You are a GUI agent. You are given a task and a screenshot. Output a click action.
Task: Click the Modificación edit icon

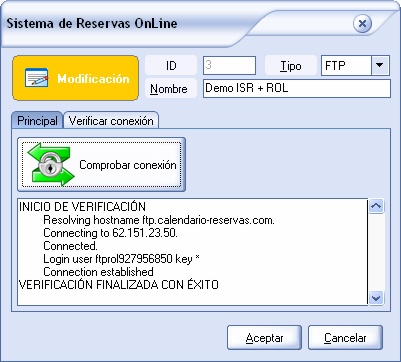pos(37,78)
